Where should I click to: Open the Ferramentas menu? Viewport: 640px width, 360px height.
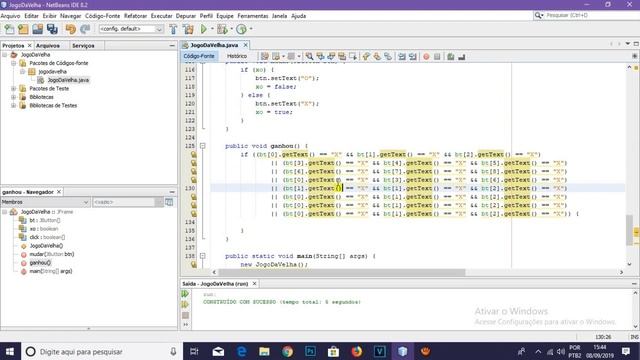click(x=253, y=16)
